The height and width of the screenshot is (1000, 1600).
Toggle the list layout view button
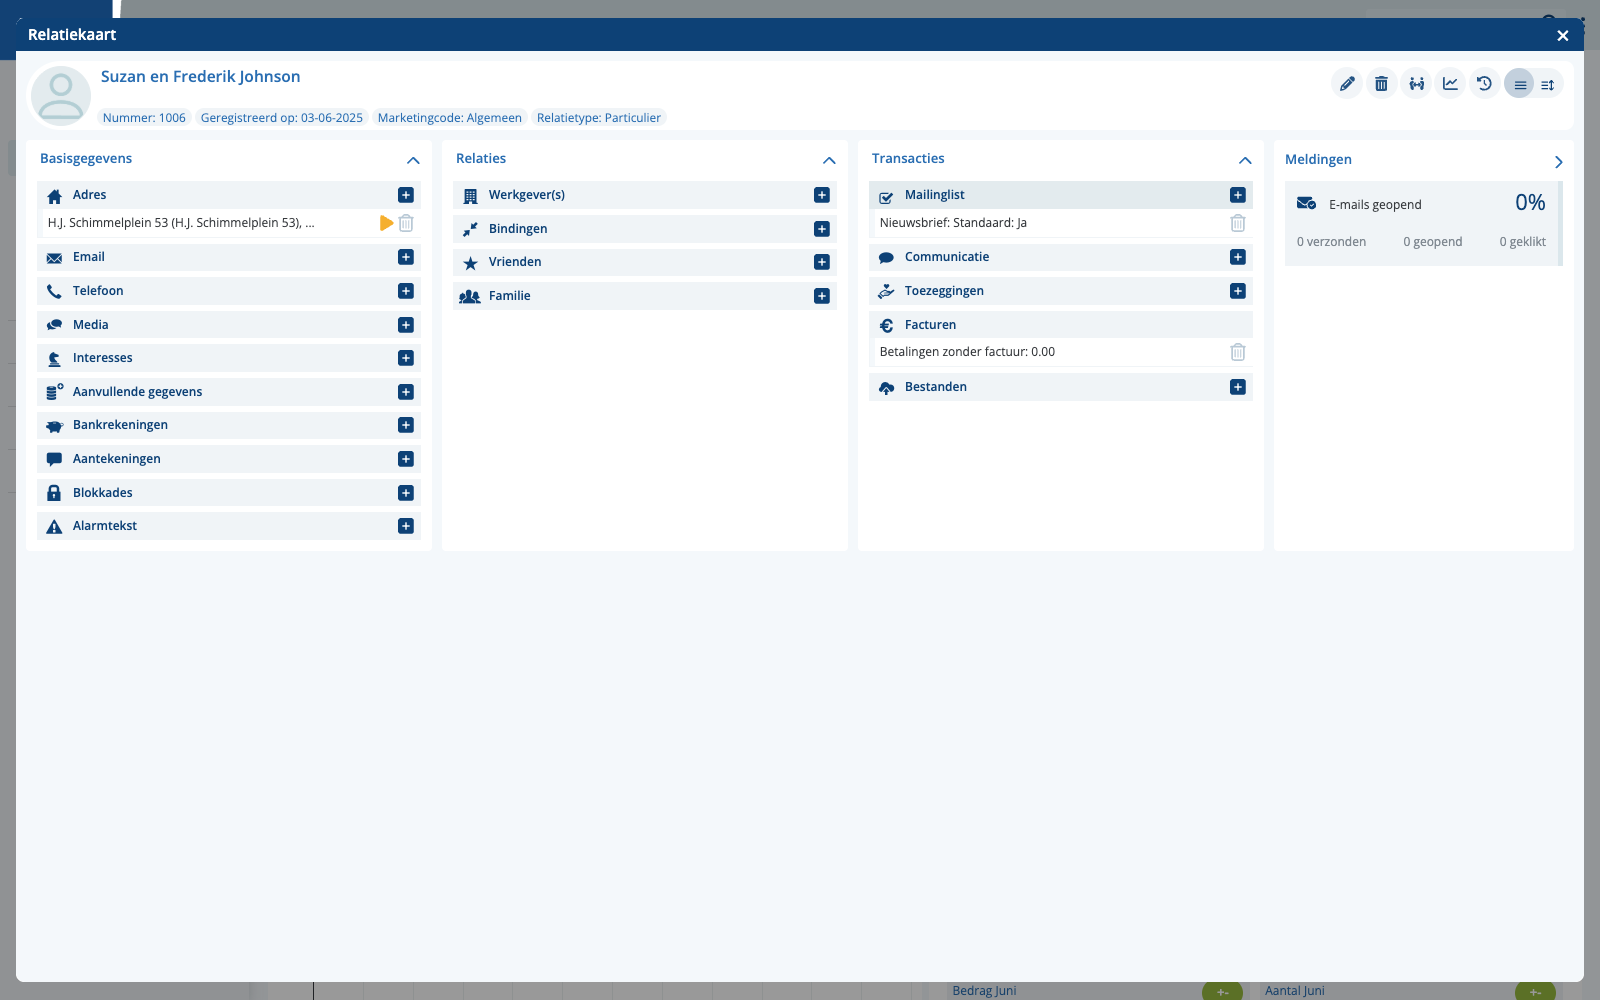(1519, 84)
